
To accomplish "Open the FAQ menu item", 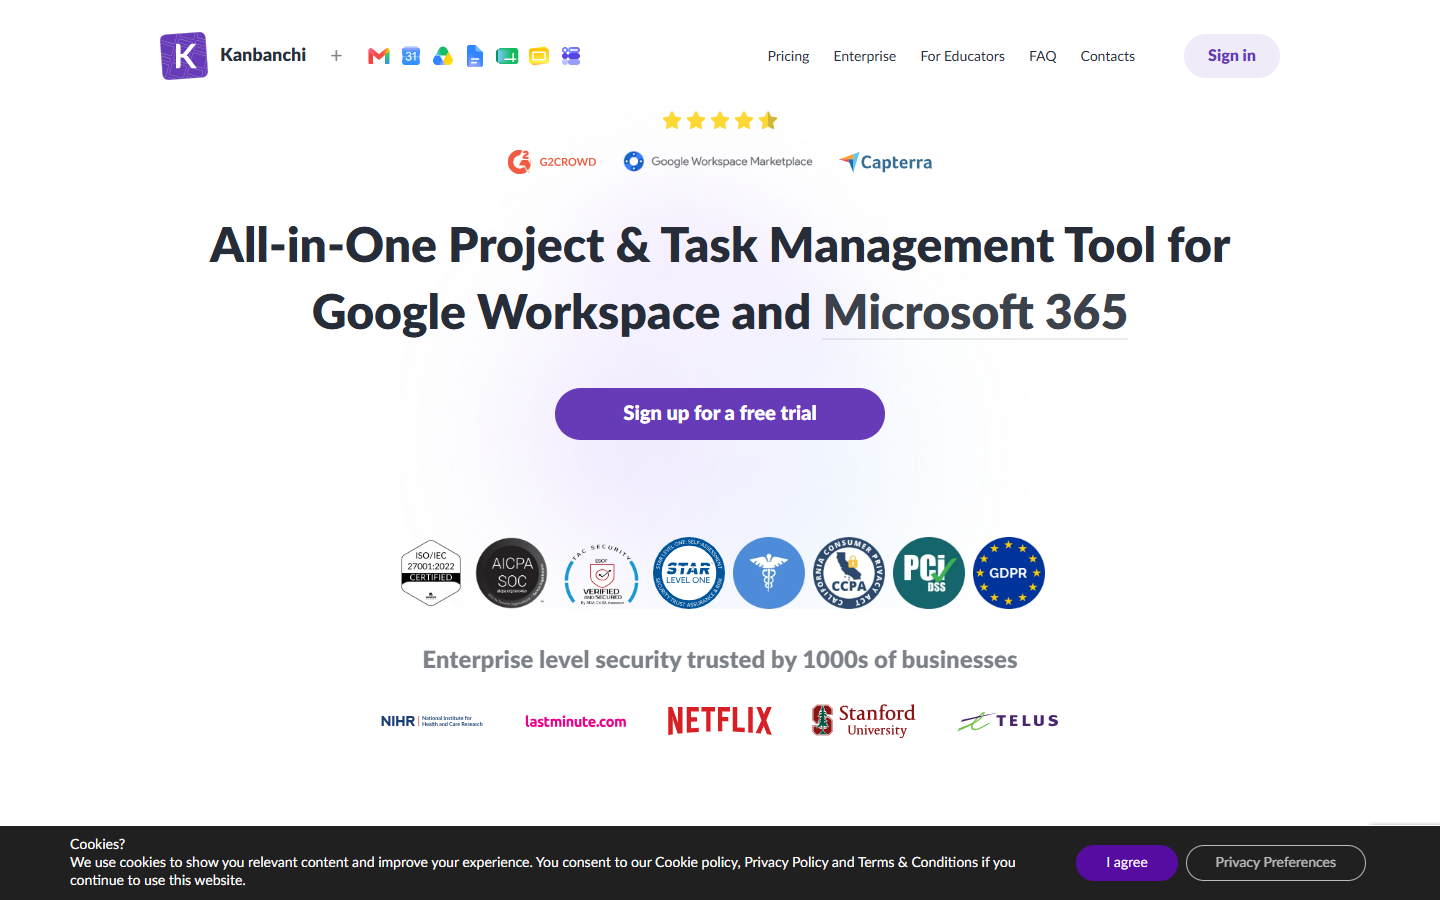I will click(x=1043, y=56).
